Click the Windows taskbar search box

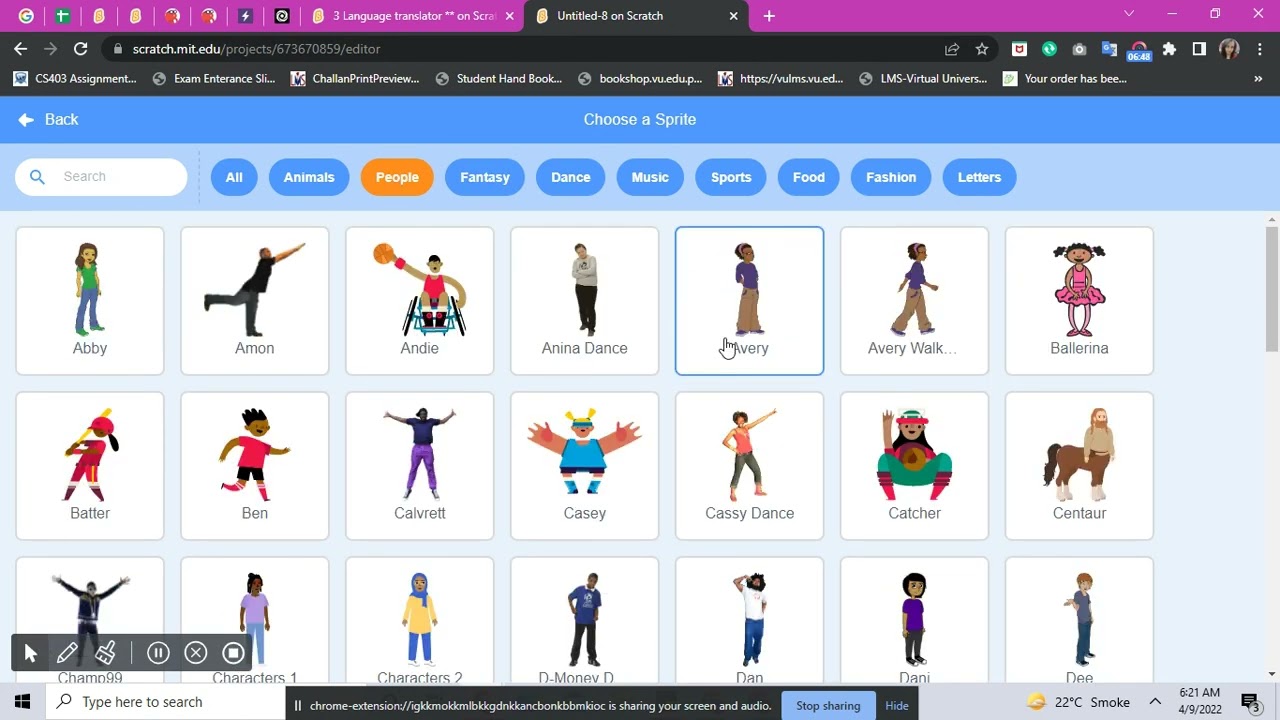(x=166, y=702)
